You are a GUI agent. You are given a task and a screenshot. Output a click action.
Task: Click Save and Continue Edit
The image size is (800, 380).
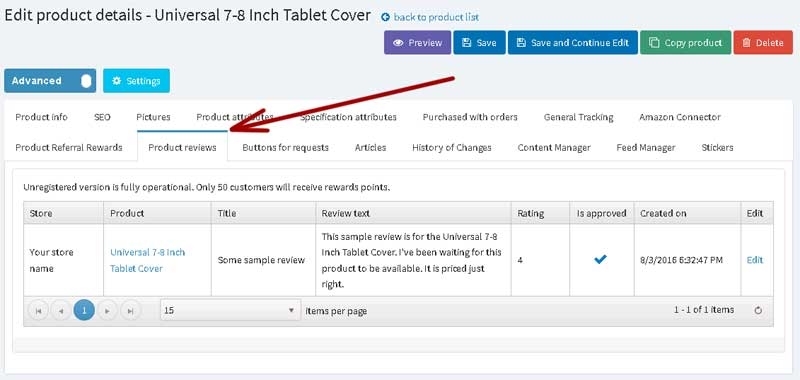point(572,43)
